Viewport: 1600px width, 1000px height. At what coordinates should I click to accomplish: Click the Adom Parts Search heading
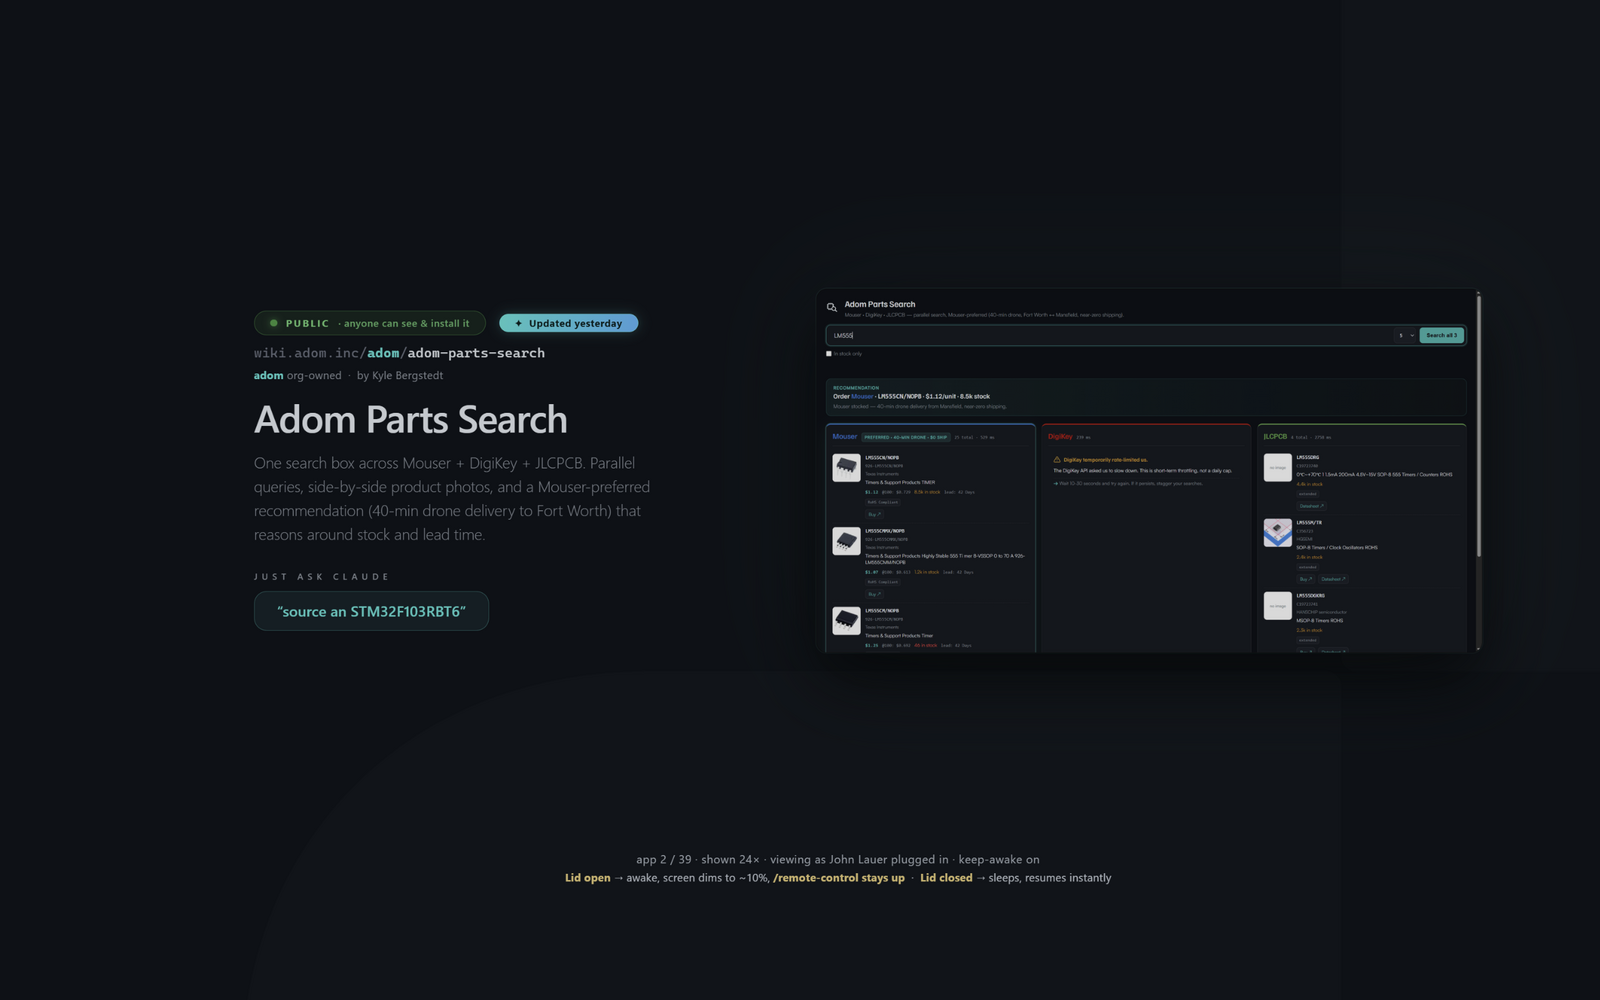411,419
